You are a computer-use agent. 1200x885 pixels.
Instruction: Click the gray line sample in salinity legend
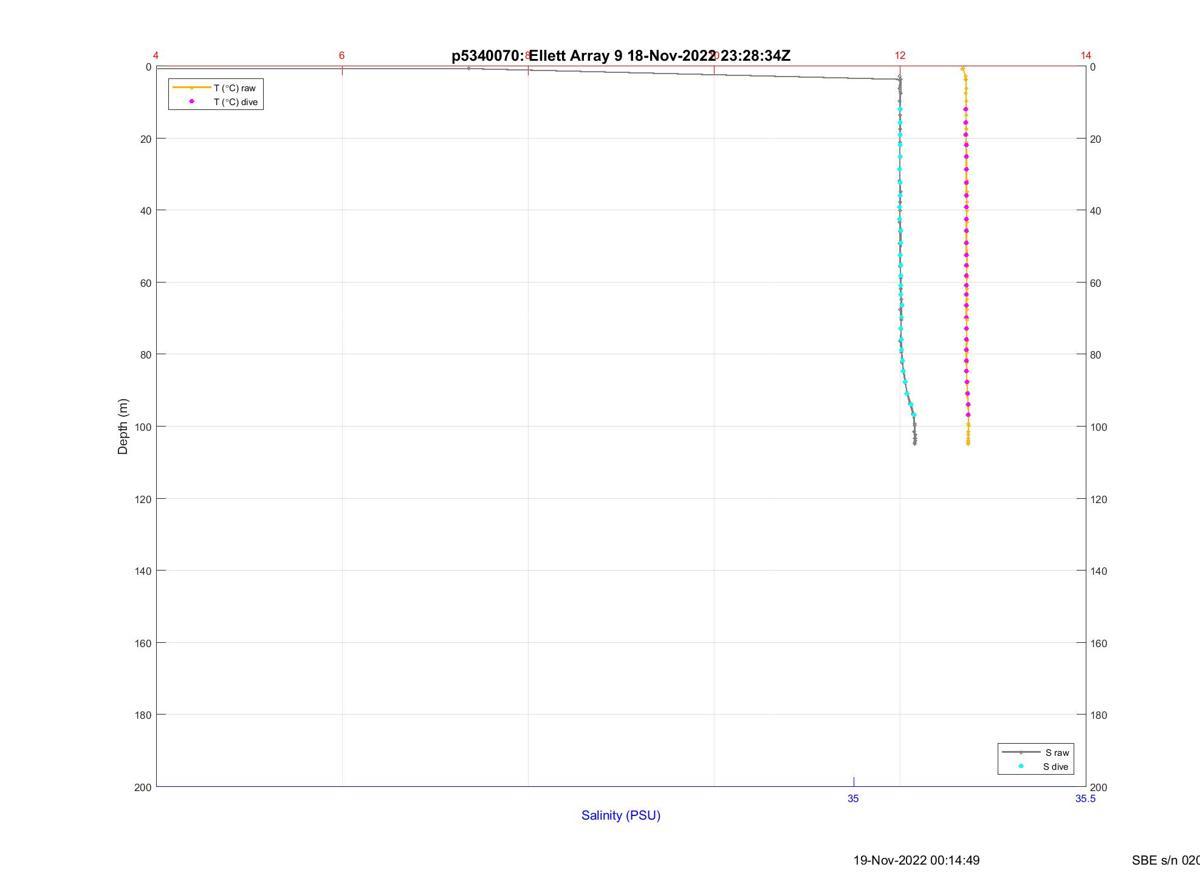coord(1021,752)
